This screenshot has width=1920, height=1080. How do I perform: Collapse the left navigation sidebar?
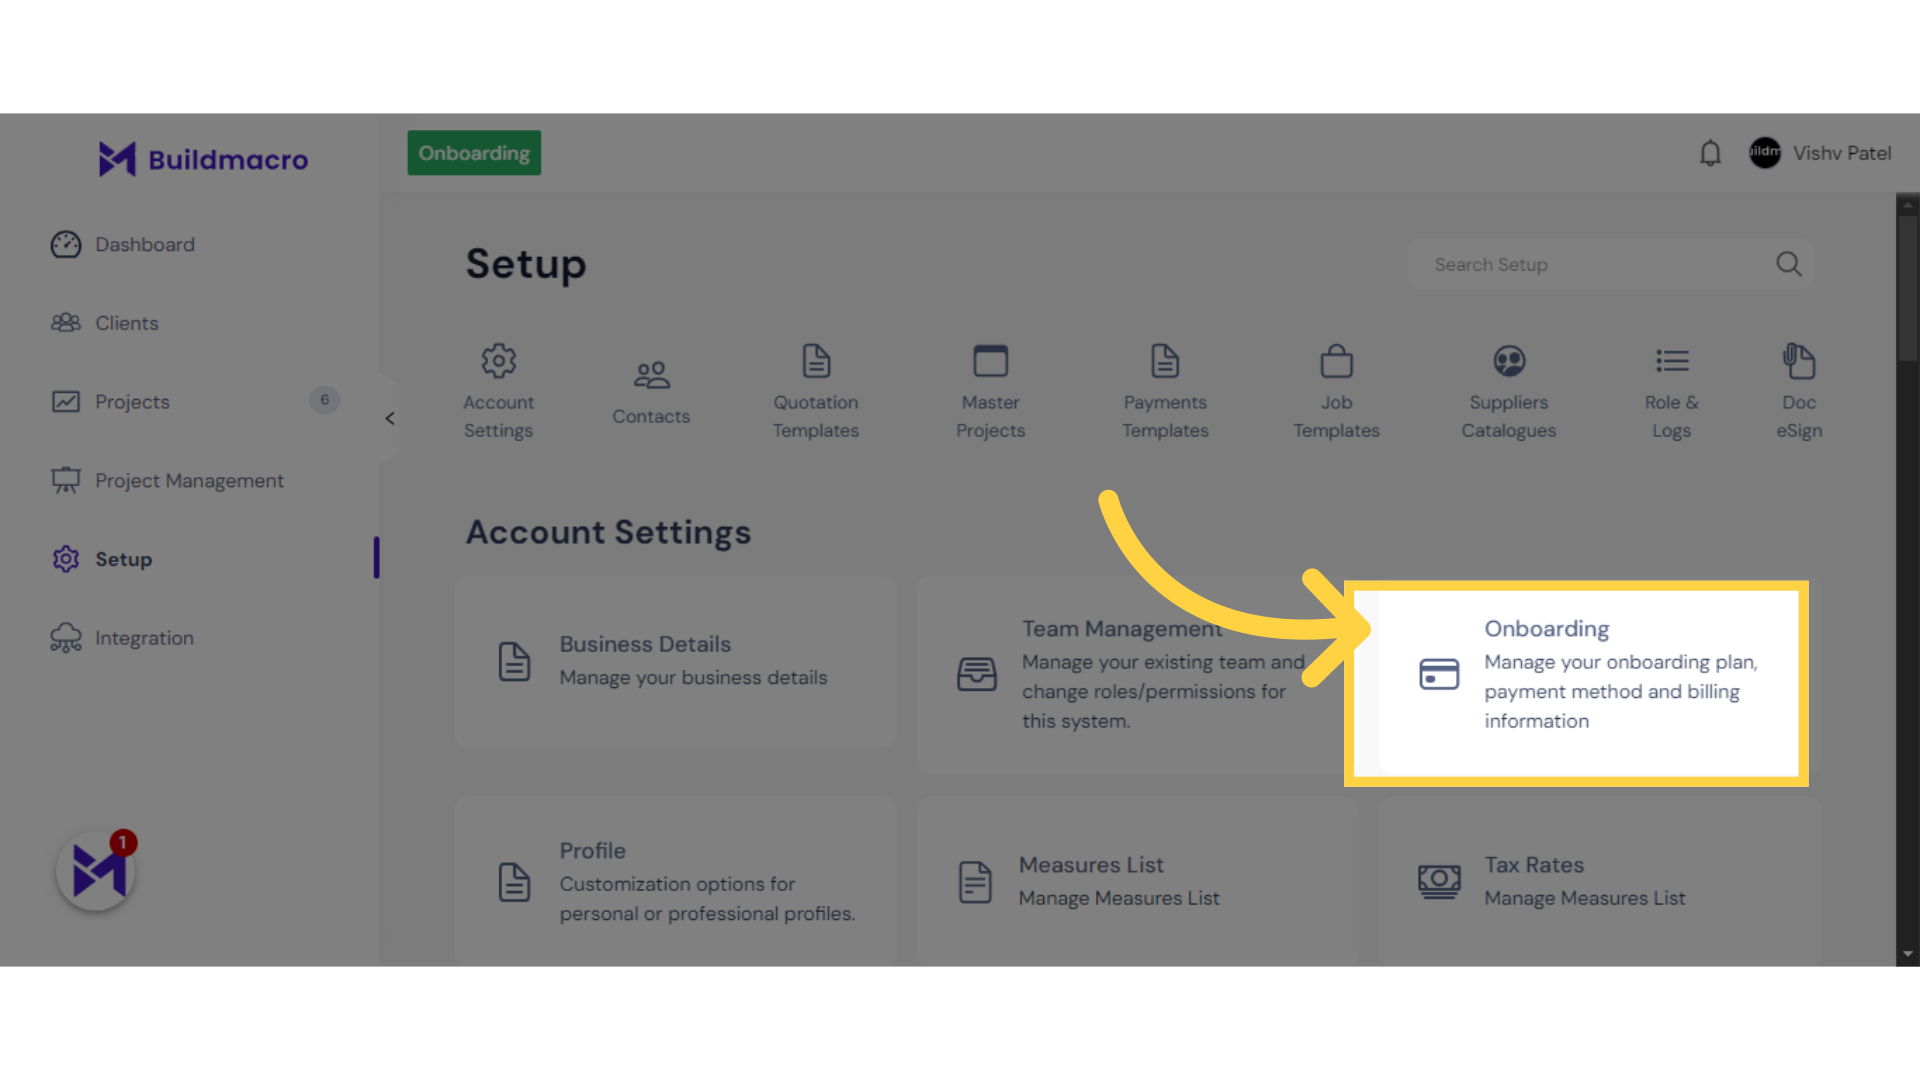389,419
